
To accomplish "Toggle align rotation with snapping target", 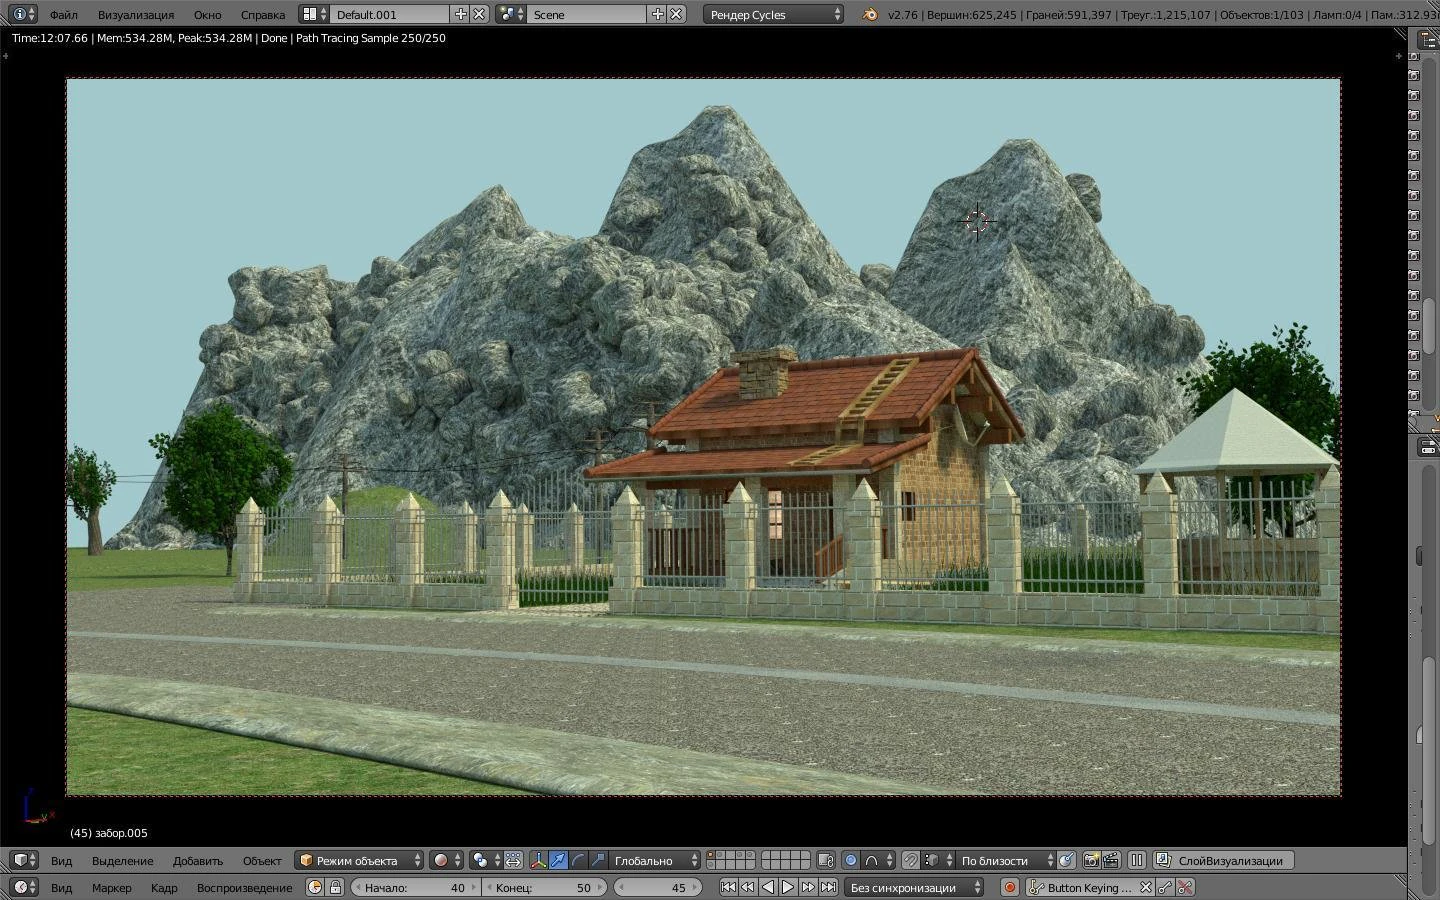I will 1067,860.
